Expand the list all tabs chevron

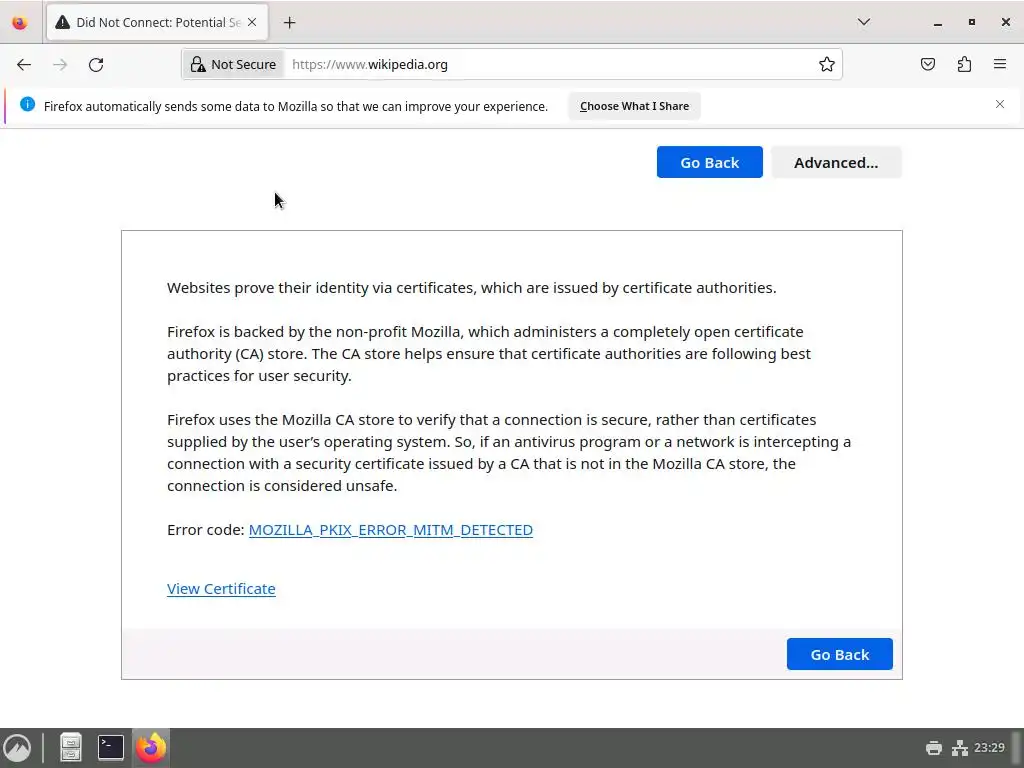click(864, 22)
